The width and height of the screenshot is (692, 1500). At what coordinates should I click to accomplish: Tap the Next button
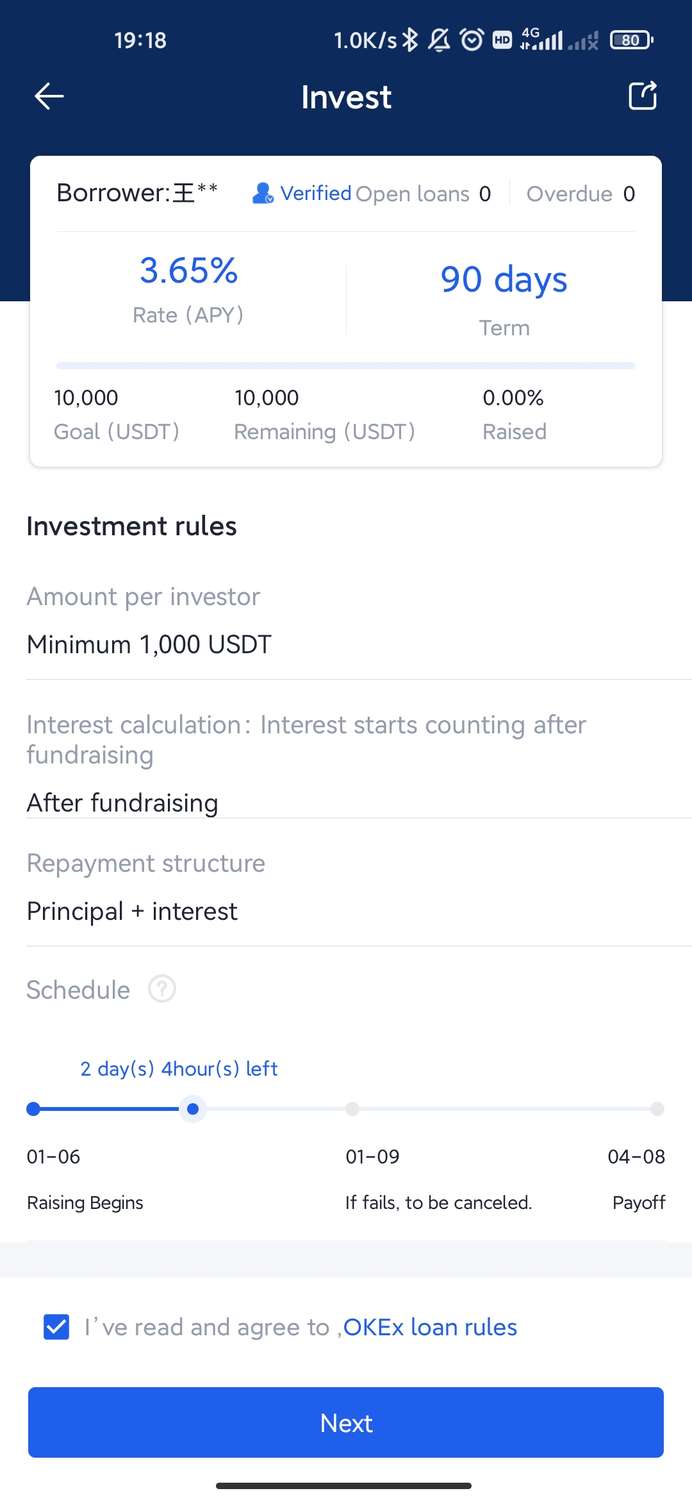[346, 1422]
